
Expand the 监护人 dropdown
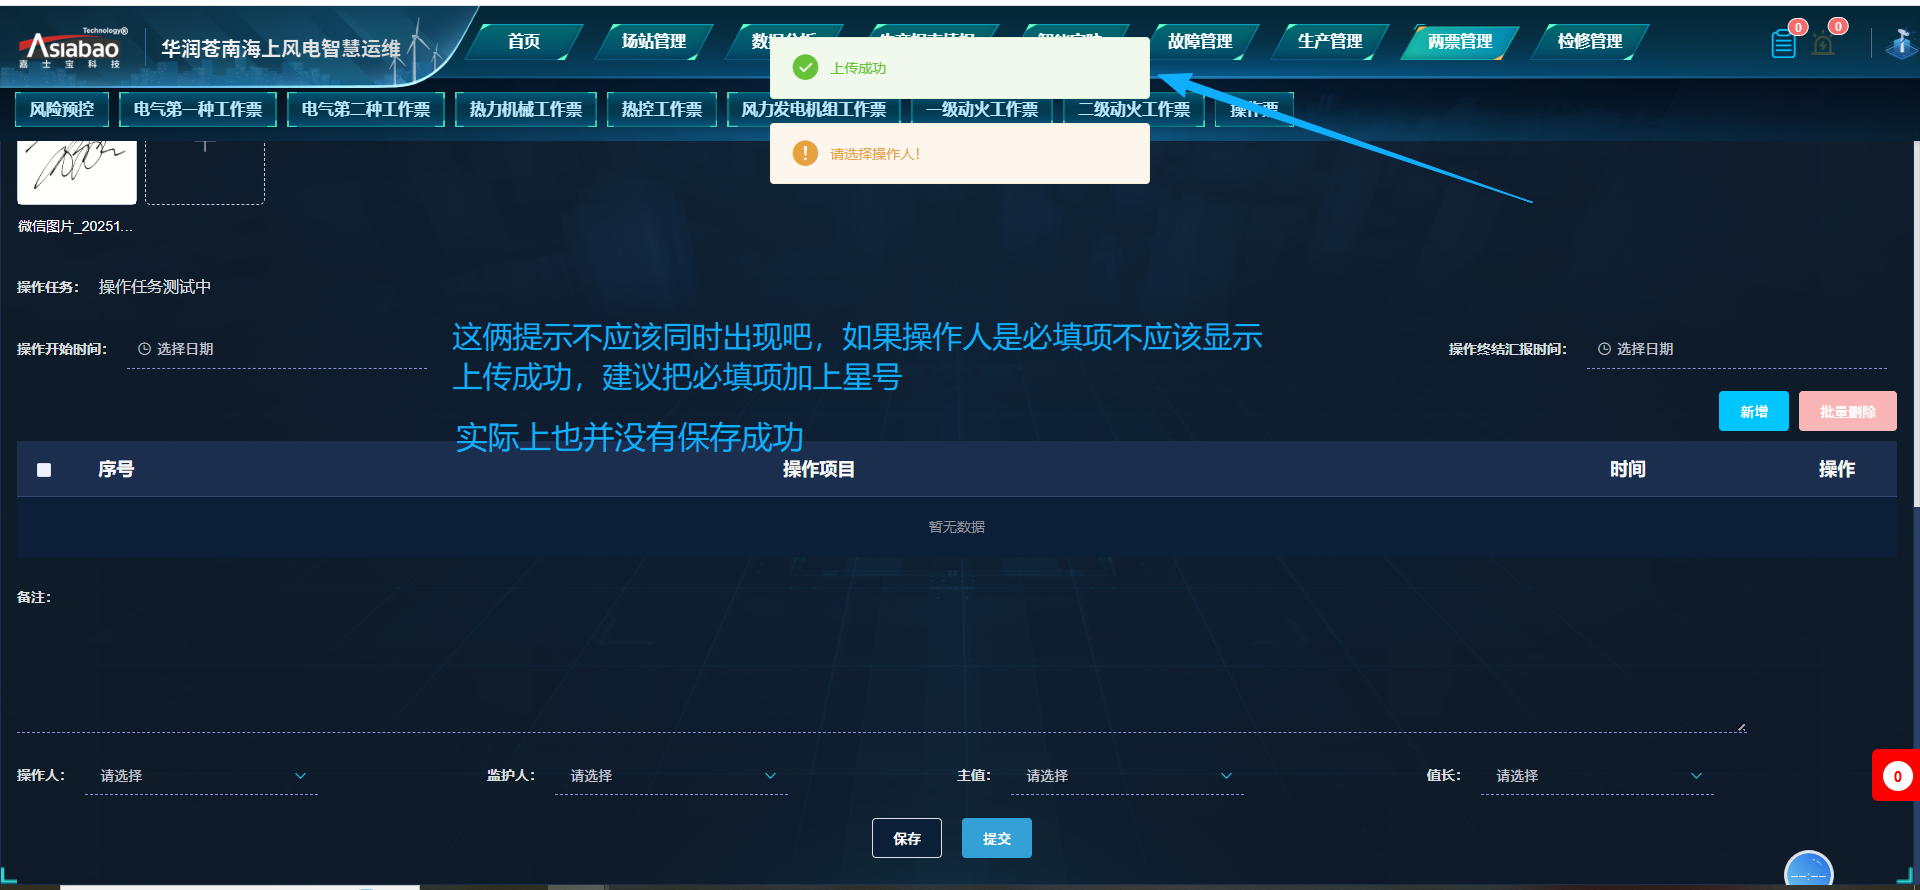tap(671, 776)
